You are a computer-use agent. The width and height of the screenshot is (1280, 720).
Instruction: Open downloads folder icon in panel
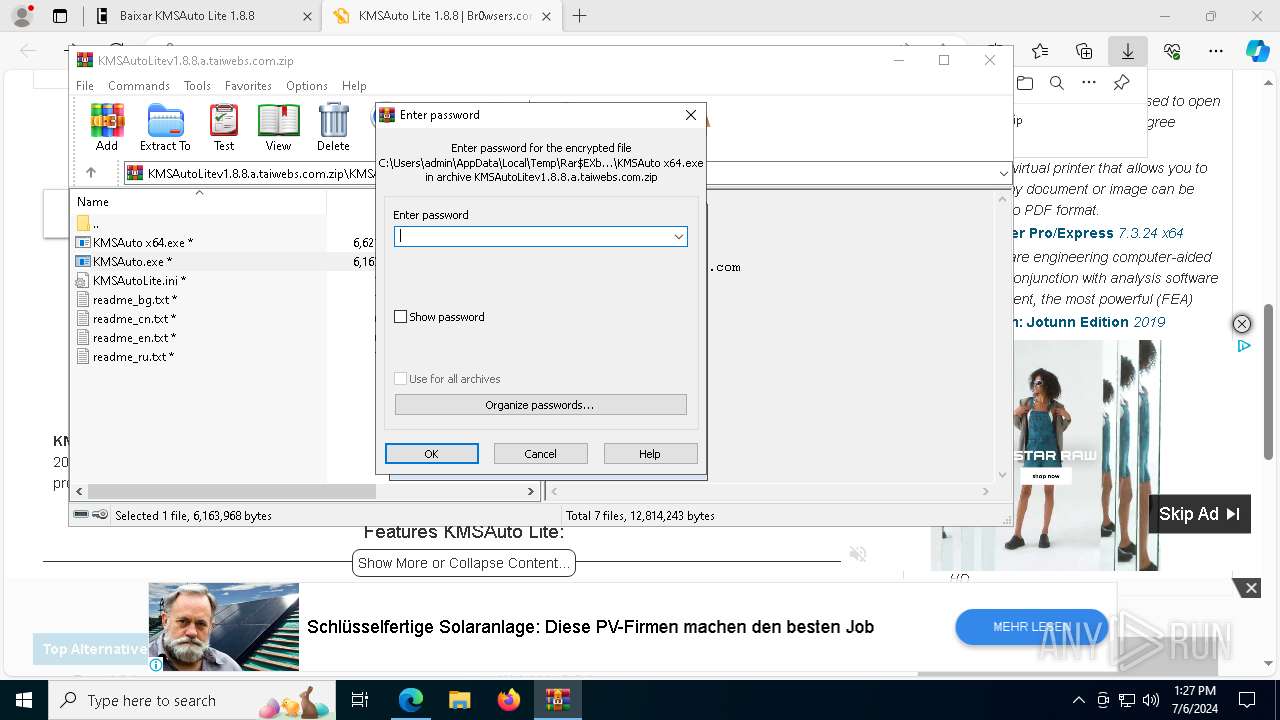coord(1024,83)
